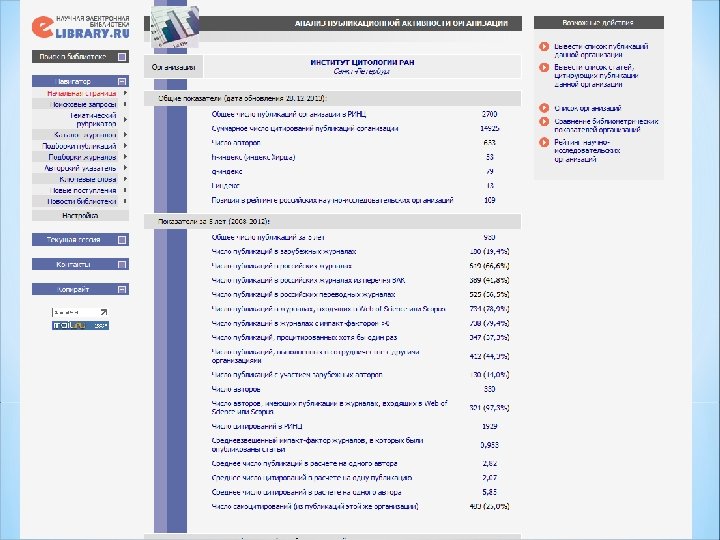Viewport: 720px width, 540px height.
Task: Collapse the 'Копирайт' panel minus toggle
Action: [122, 289]
